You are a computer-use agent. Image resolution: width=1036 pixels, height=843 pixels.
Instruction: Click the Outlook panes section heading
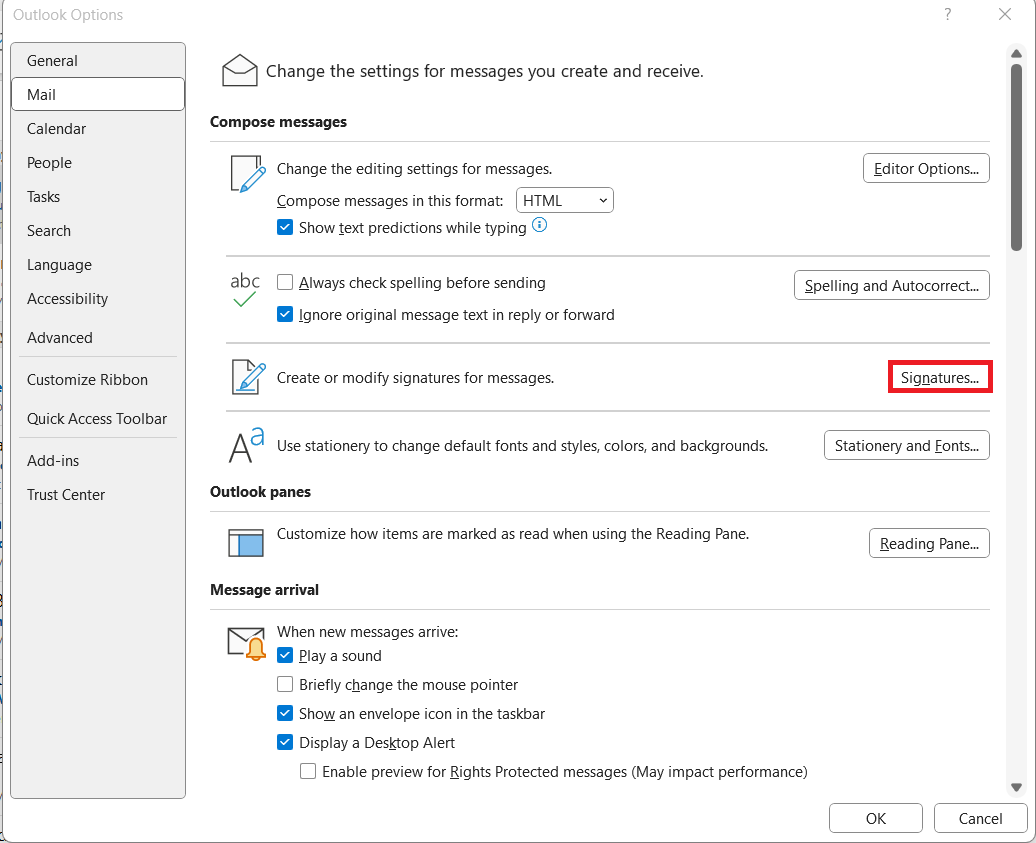tap(260, 492)
